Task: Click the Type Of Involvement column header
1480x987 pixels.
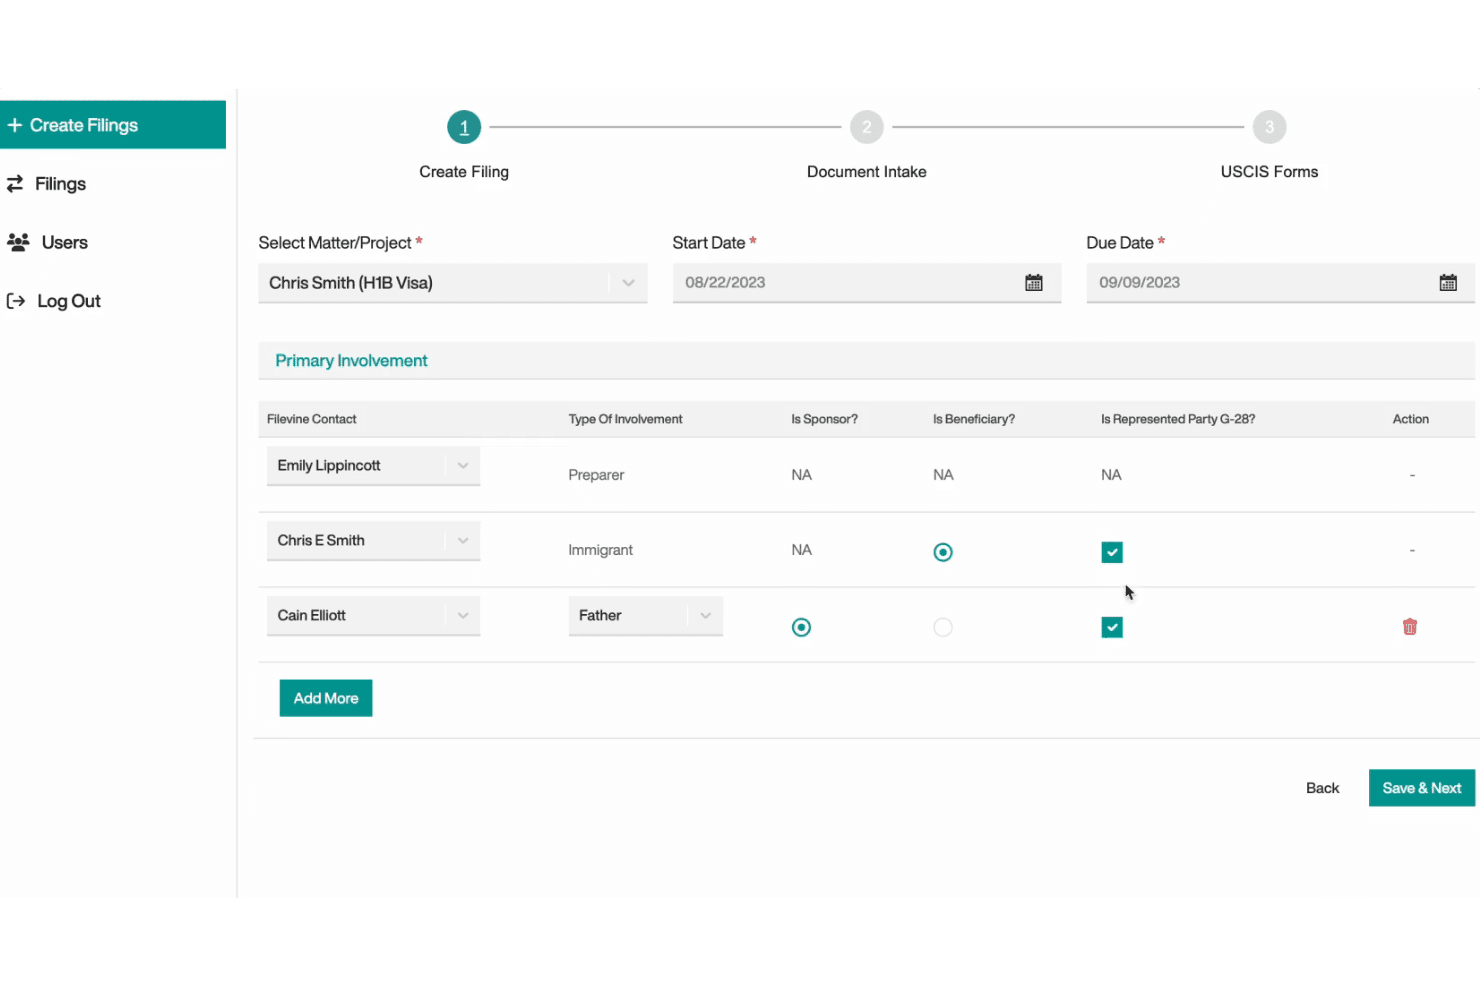Action: [625, 419]
